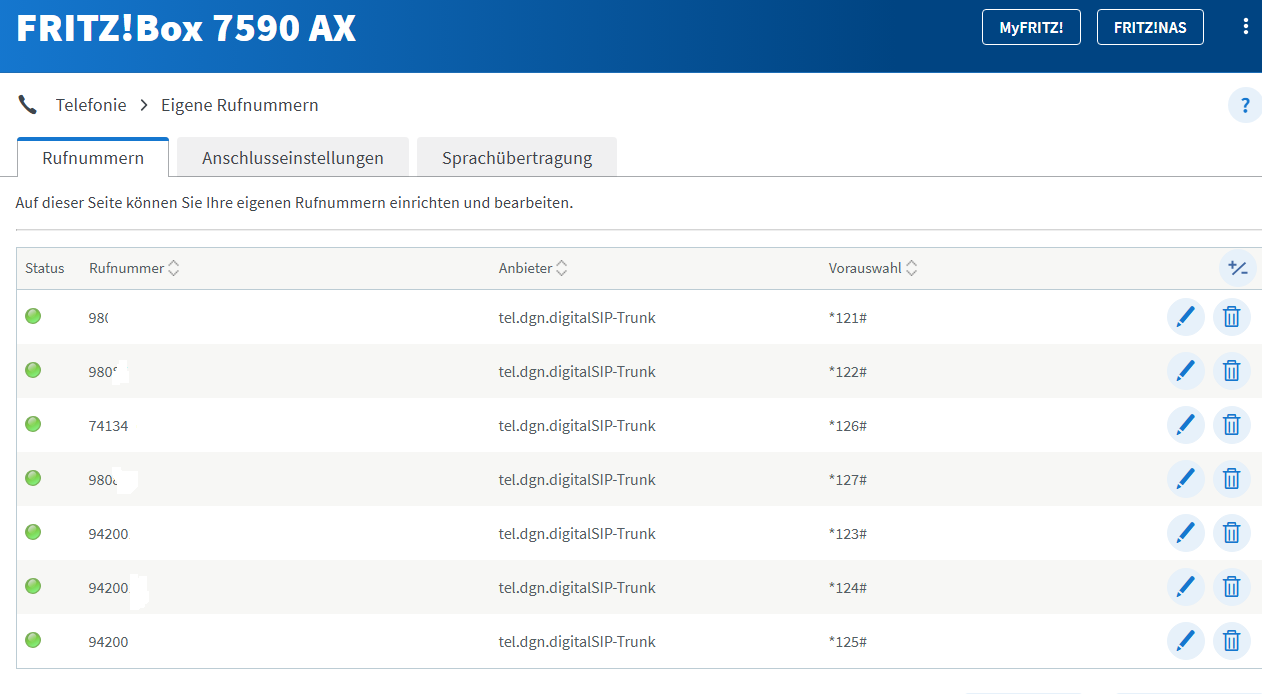Delete the number with Vorauswahl *125#
Screen dimensions: 1262x694
click(x=1232, y=641)
